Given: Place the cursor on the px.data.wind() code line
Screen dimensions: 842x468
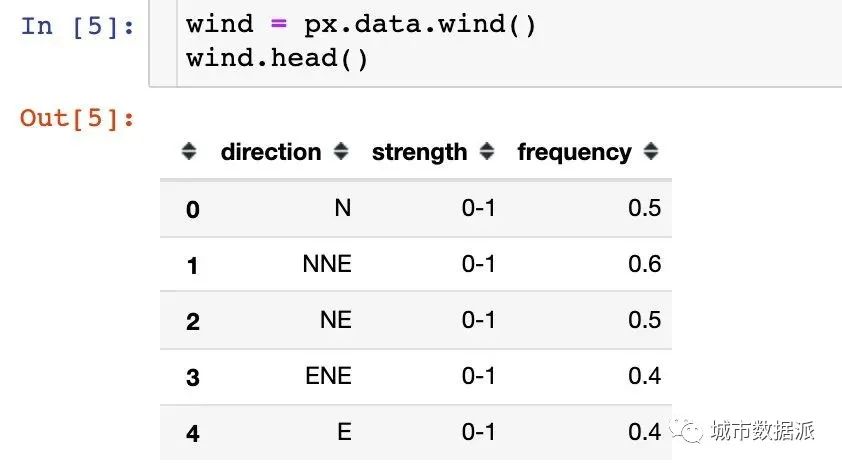Looking at the screenshot, I should (360, 25).
